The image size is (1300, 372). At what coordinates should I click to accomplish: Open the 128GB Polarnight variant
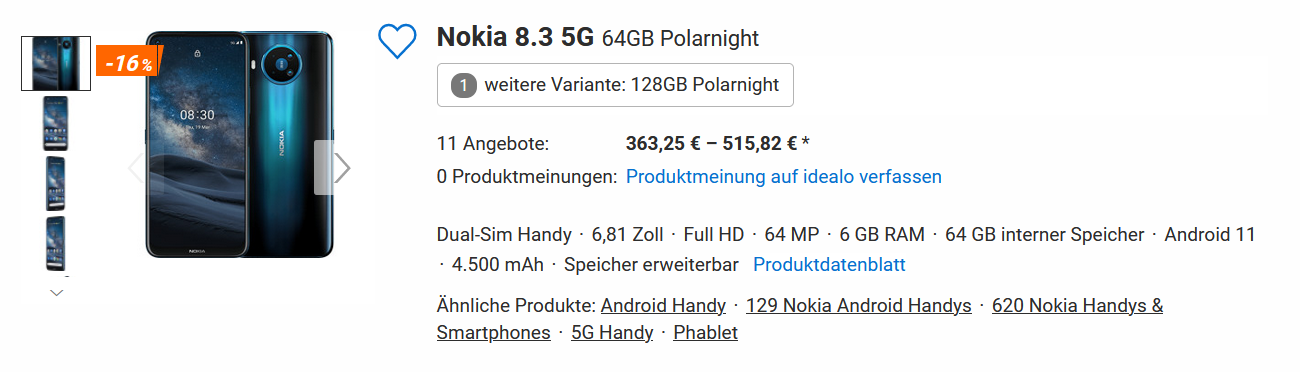615,85
